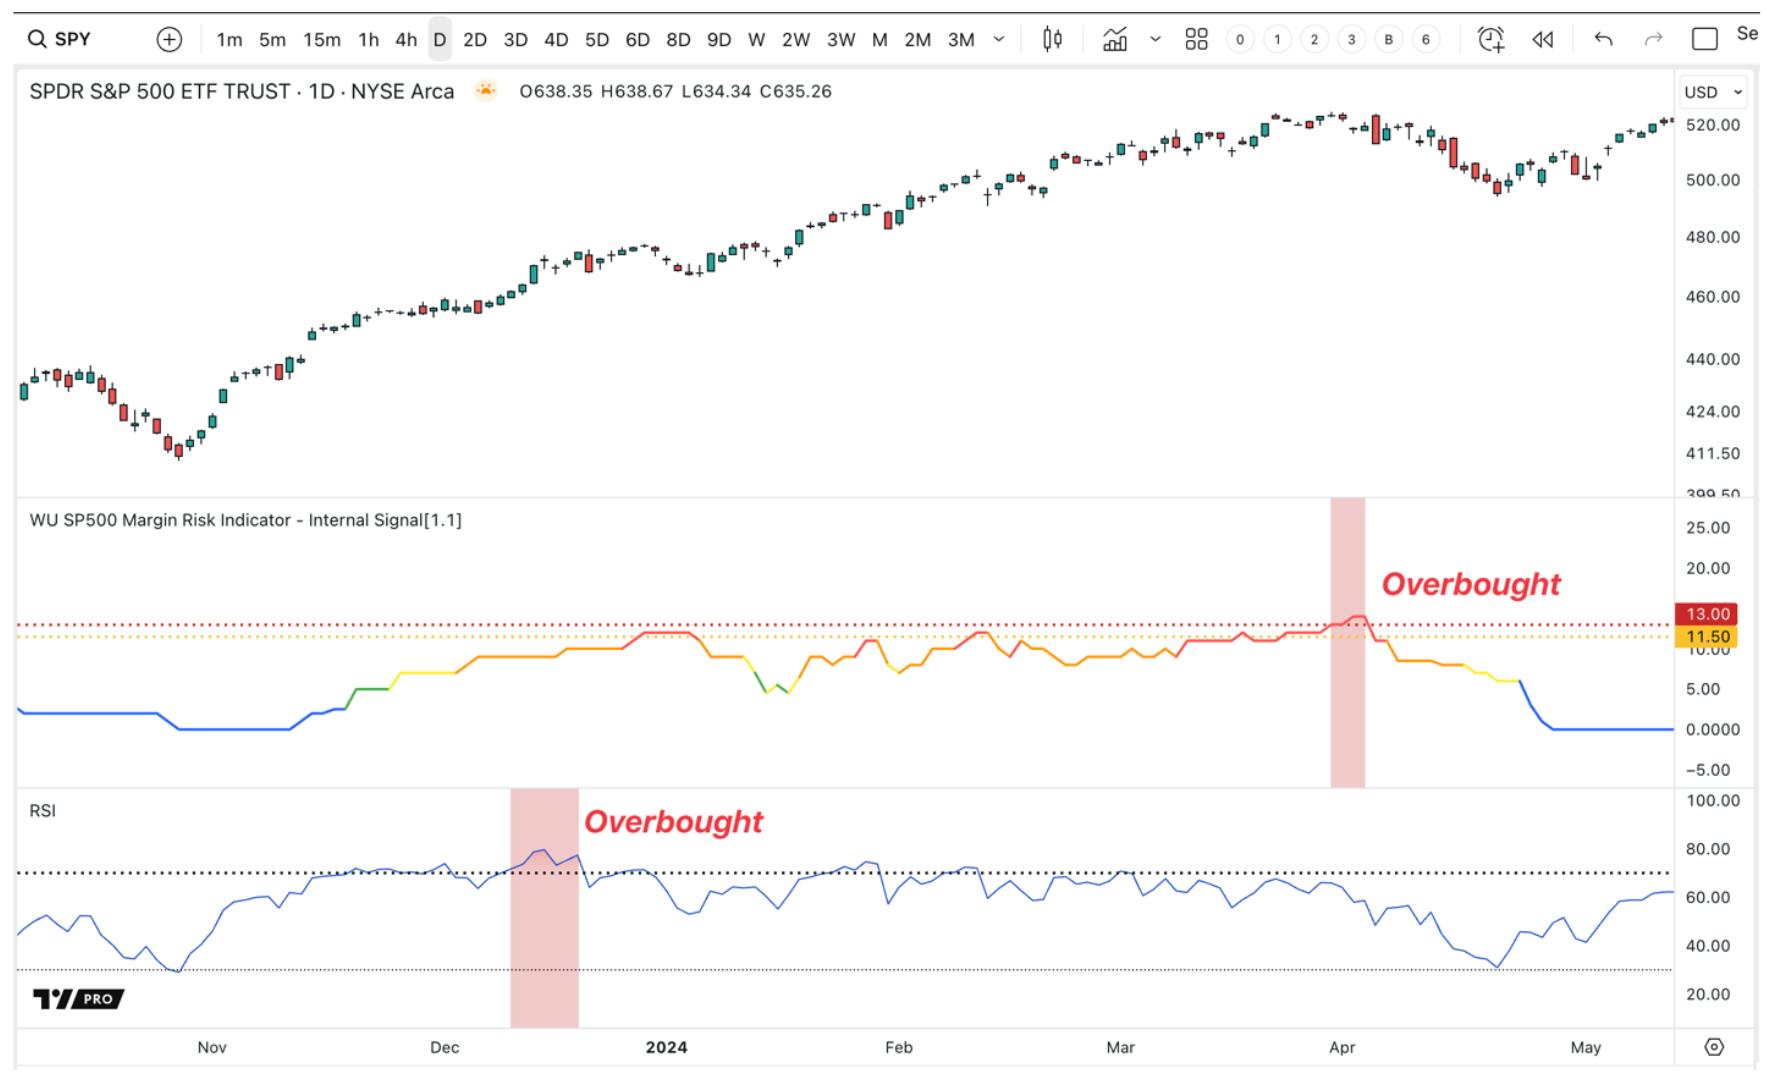The image size is (1772, 1078).
Task: Click the O638.35 open value
Action: pyautogui.click(x=555, y=91)
